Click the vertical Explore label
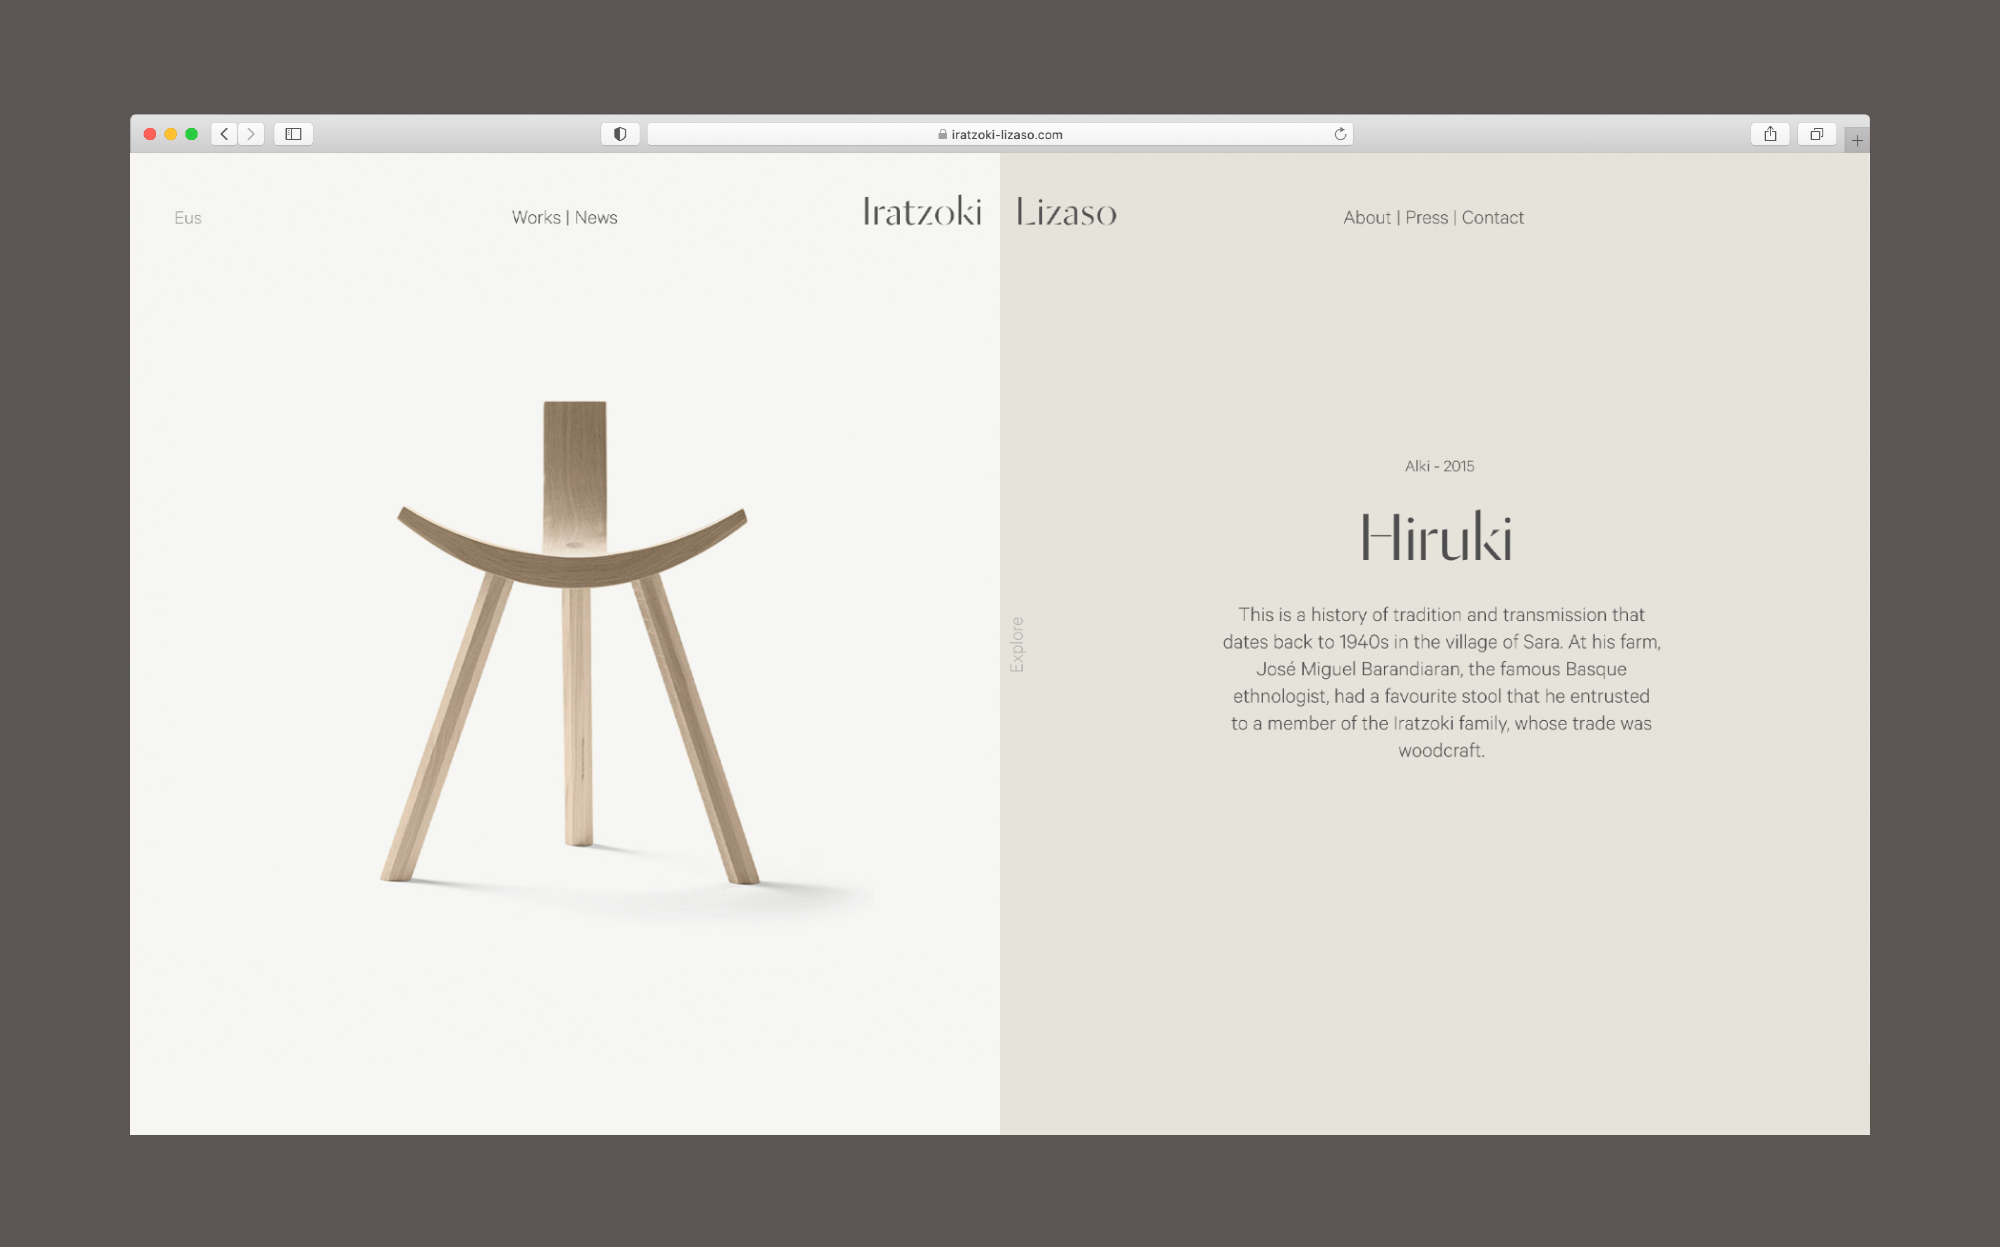The width and height of the screenshot is (2000, 1247). tap(1017, 644)
